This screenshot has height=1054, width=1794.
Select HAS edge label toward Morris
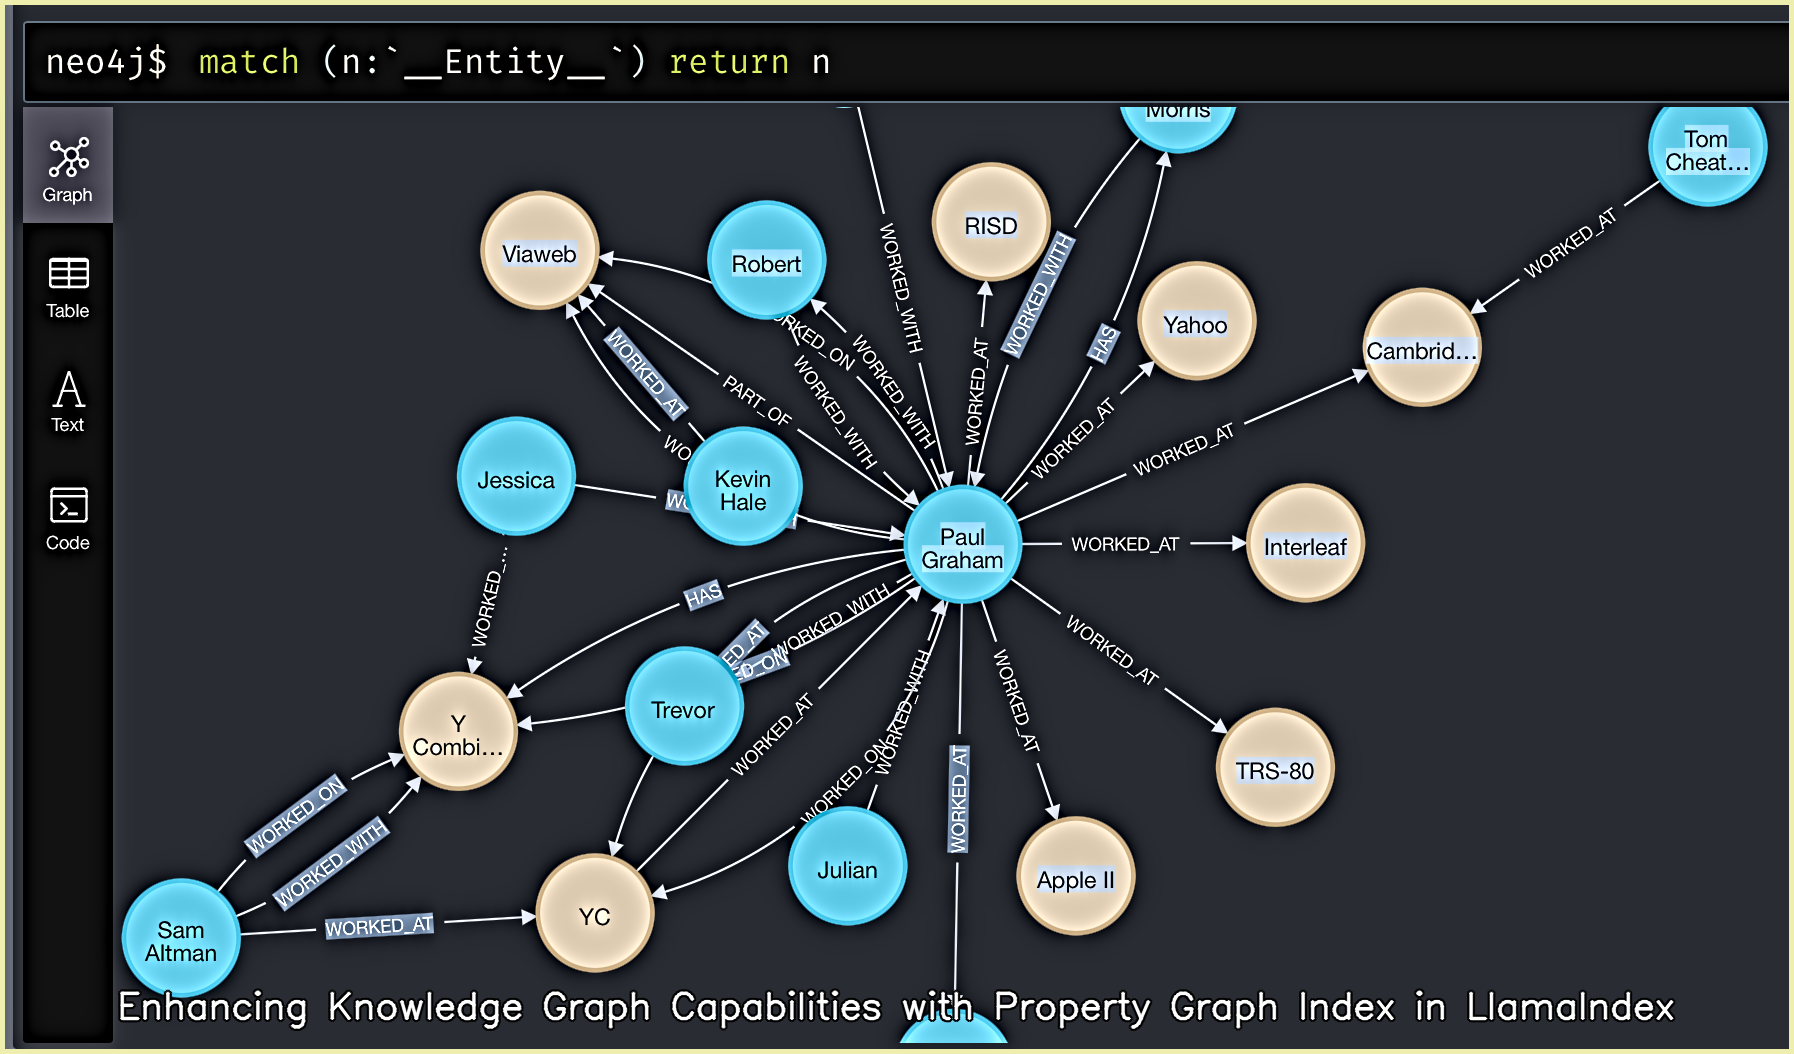click(1103, 343)
